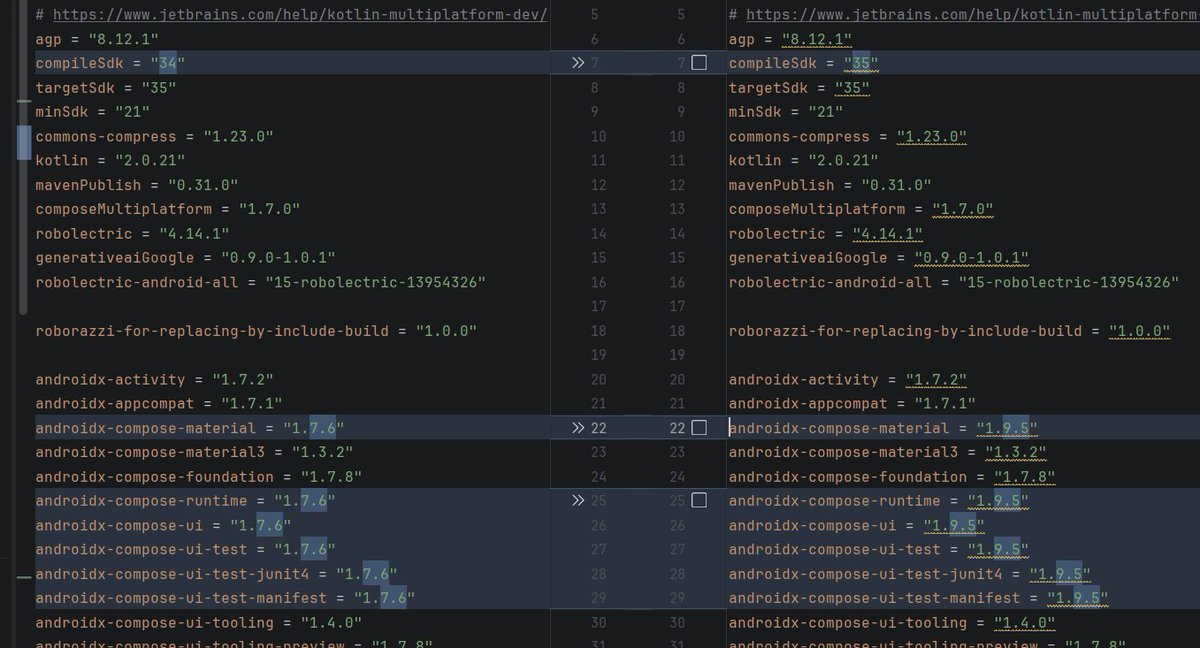Click androidx-compose-runtime = "1.9.5" in right pane
The image size is (1200, 648).
coord(879,501)
